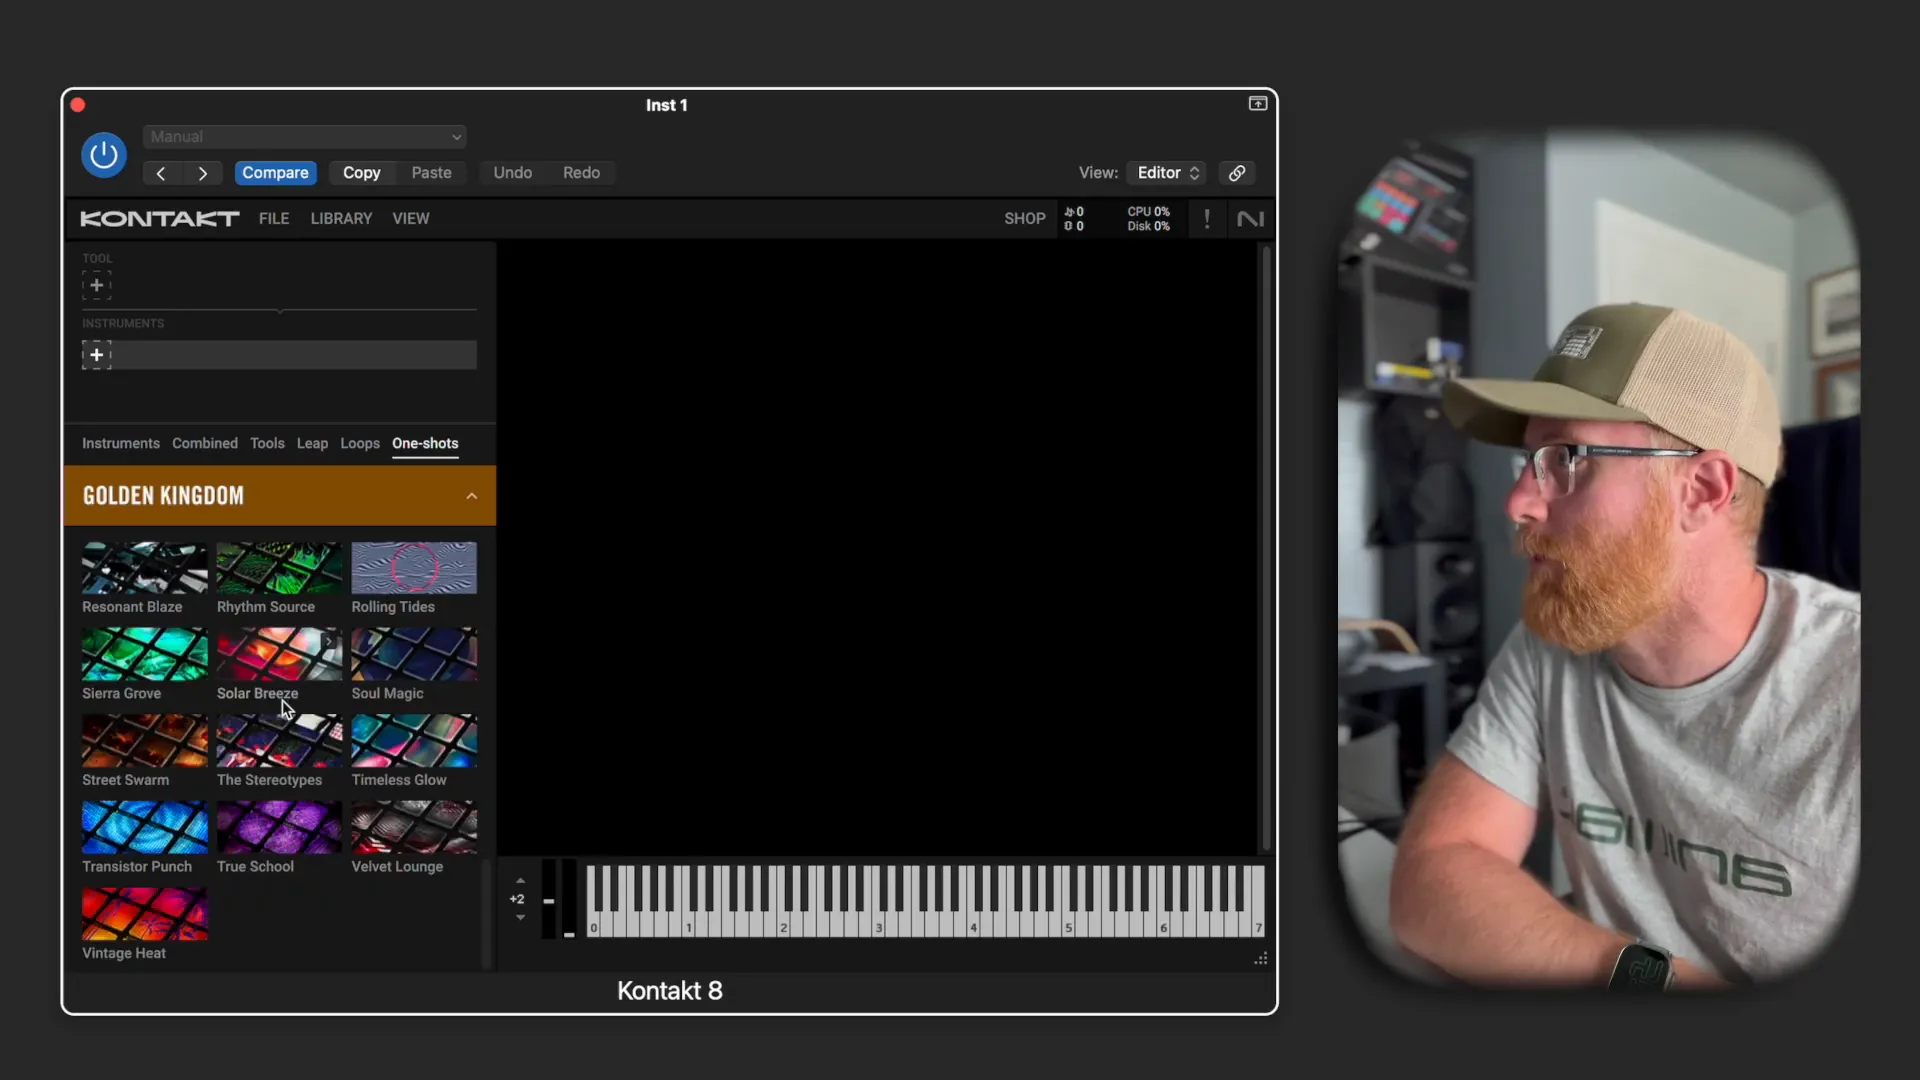Click the arrow on Solar Breeze thumbnail
Image resolution: width=1920 pixels, height=1080 pixels.
tap(329, 642)
